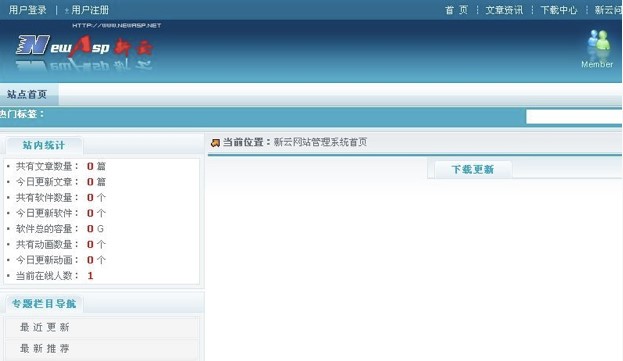Screen dimensions: 623x361
Task: Click the 今日更新软件 statistic row
Action: pyautogui.click(x=61, y=213)
